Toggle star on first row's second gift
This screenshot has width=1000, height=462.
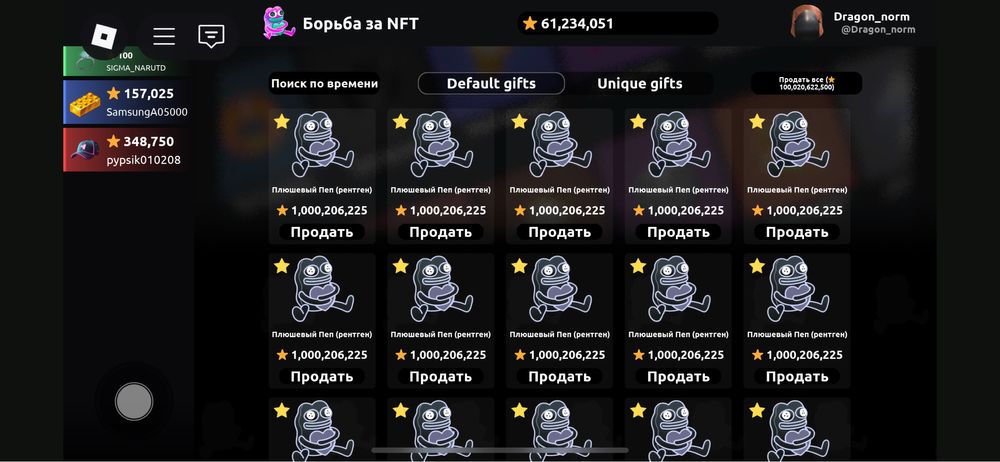point(401,121)
